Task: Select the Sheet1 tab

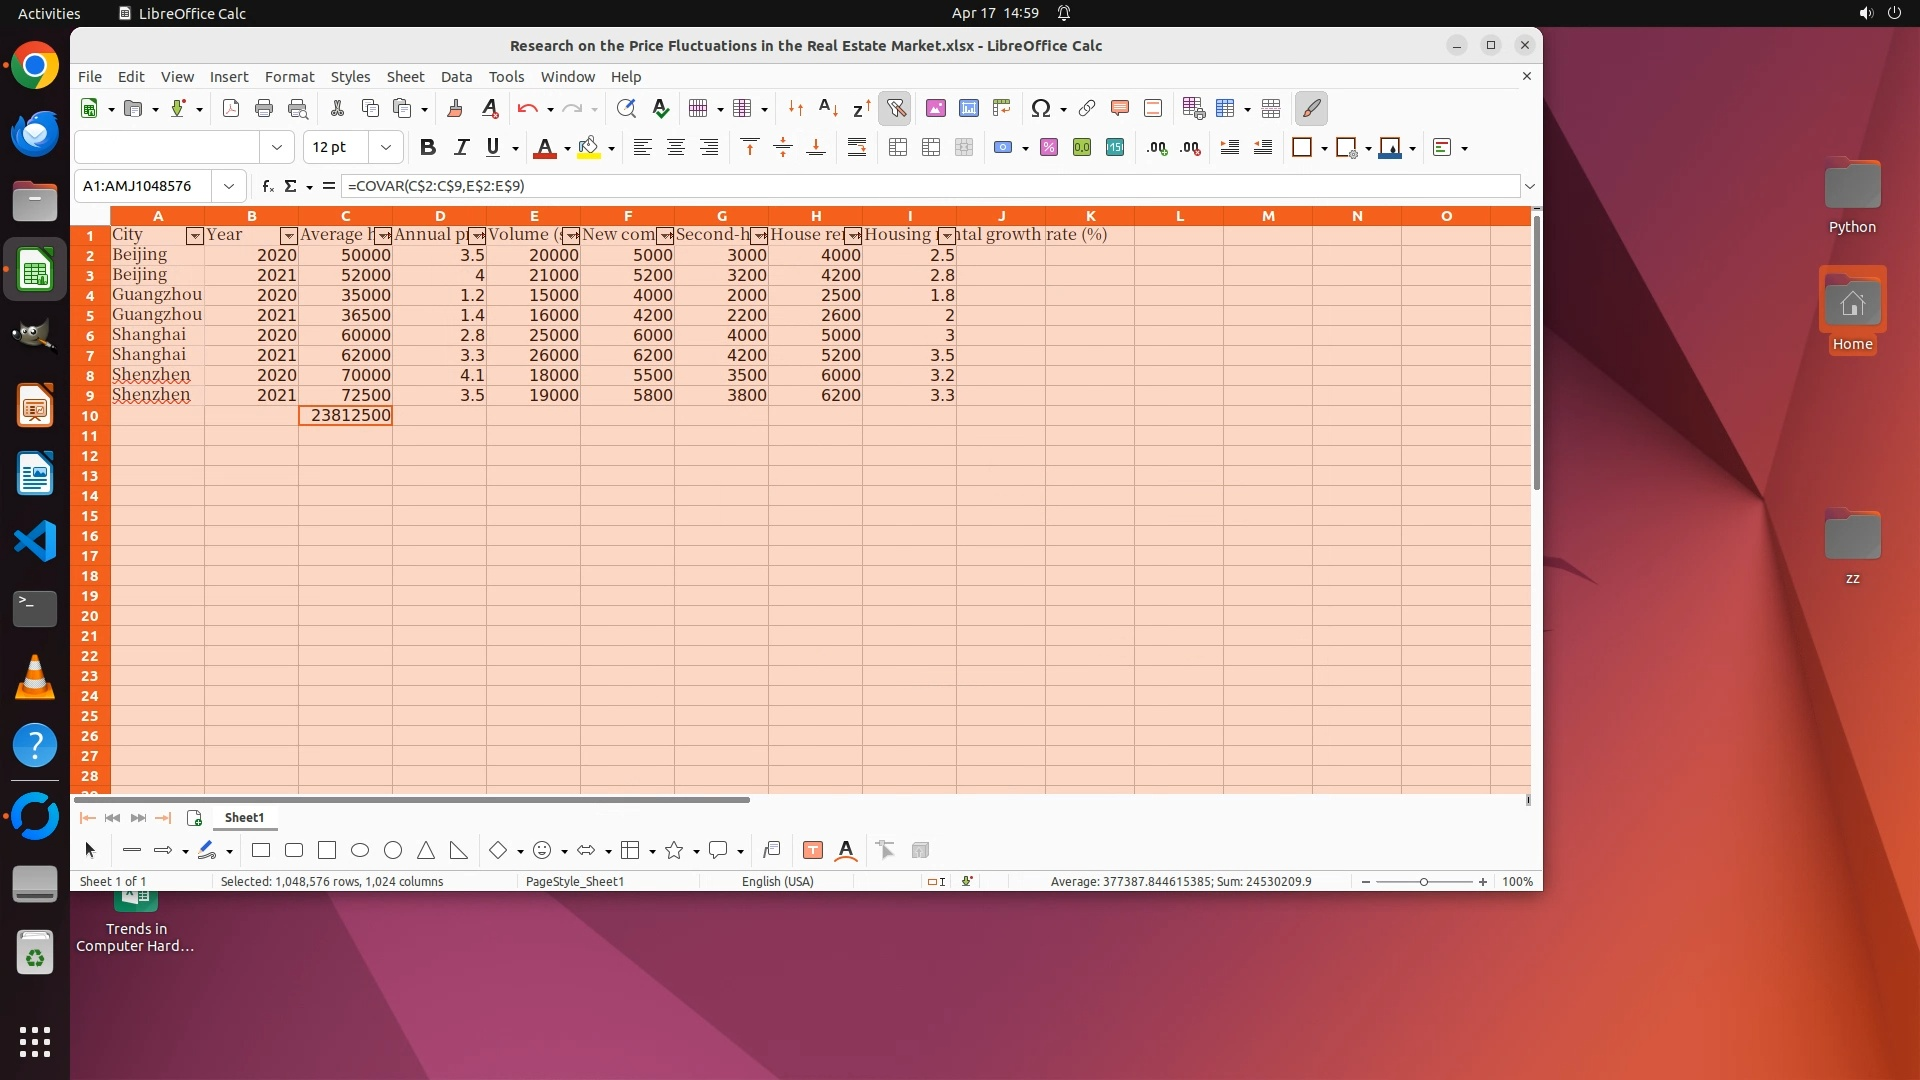Action: pyautogui.click(x=244, y=817)
